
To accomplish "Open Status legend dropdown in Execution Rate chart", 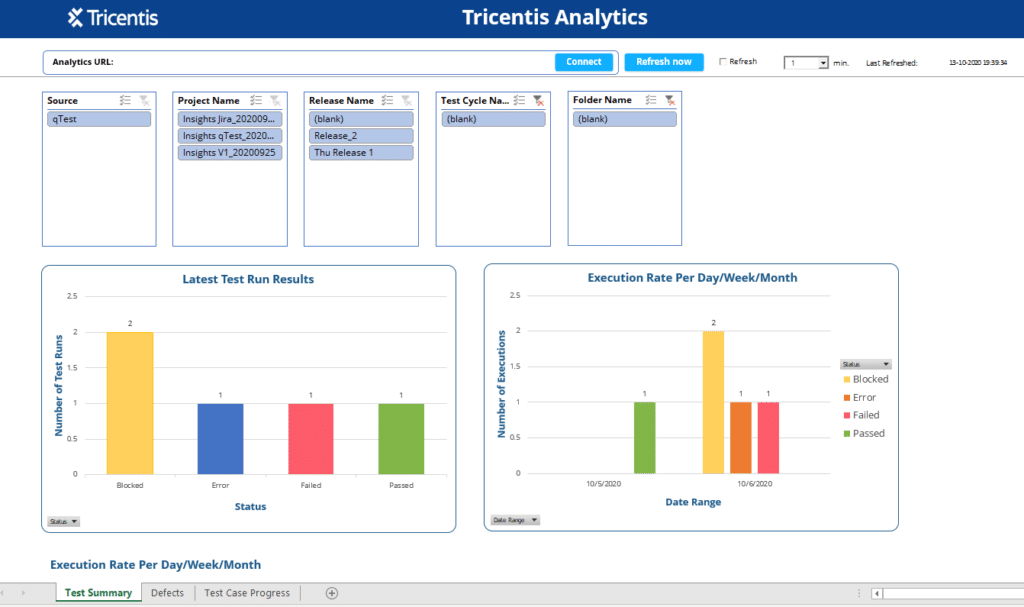I will click(x=865, y=364).
